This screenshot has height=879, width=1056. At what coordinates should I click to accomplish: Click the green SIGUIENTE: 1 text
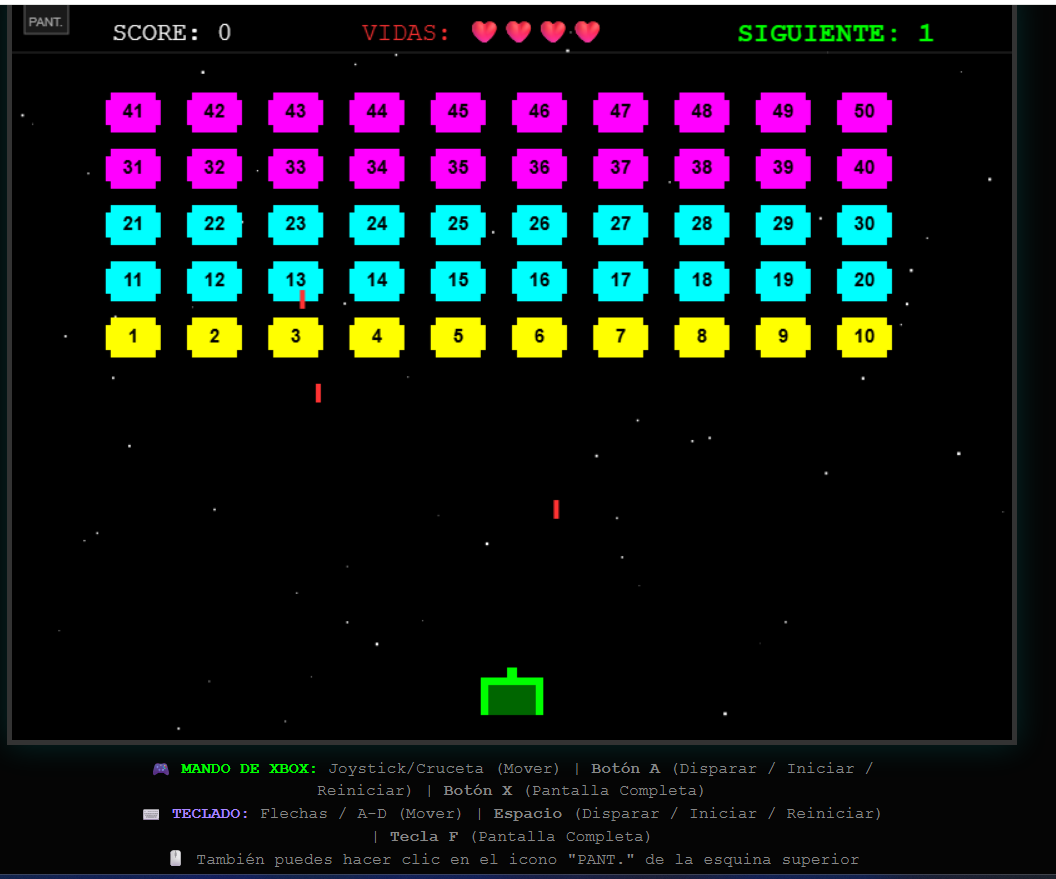[x=836, y=33]
